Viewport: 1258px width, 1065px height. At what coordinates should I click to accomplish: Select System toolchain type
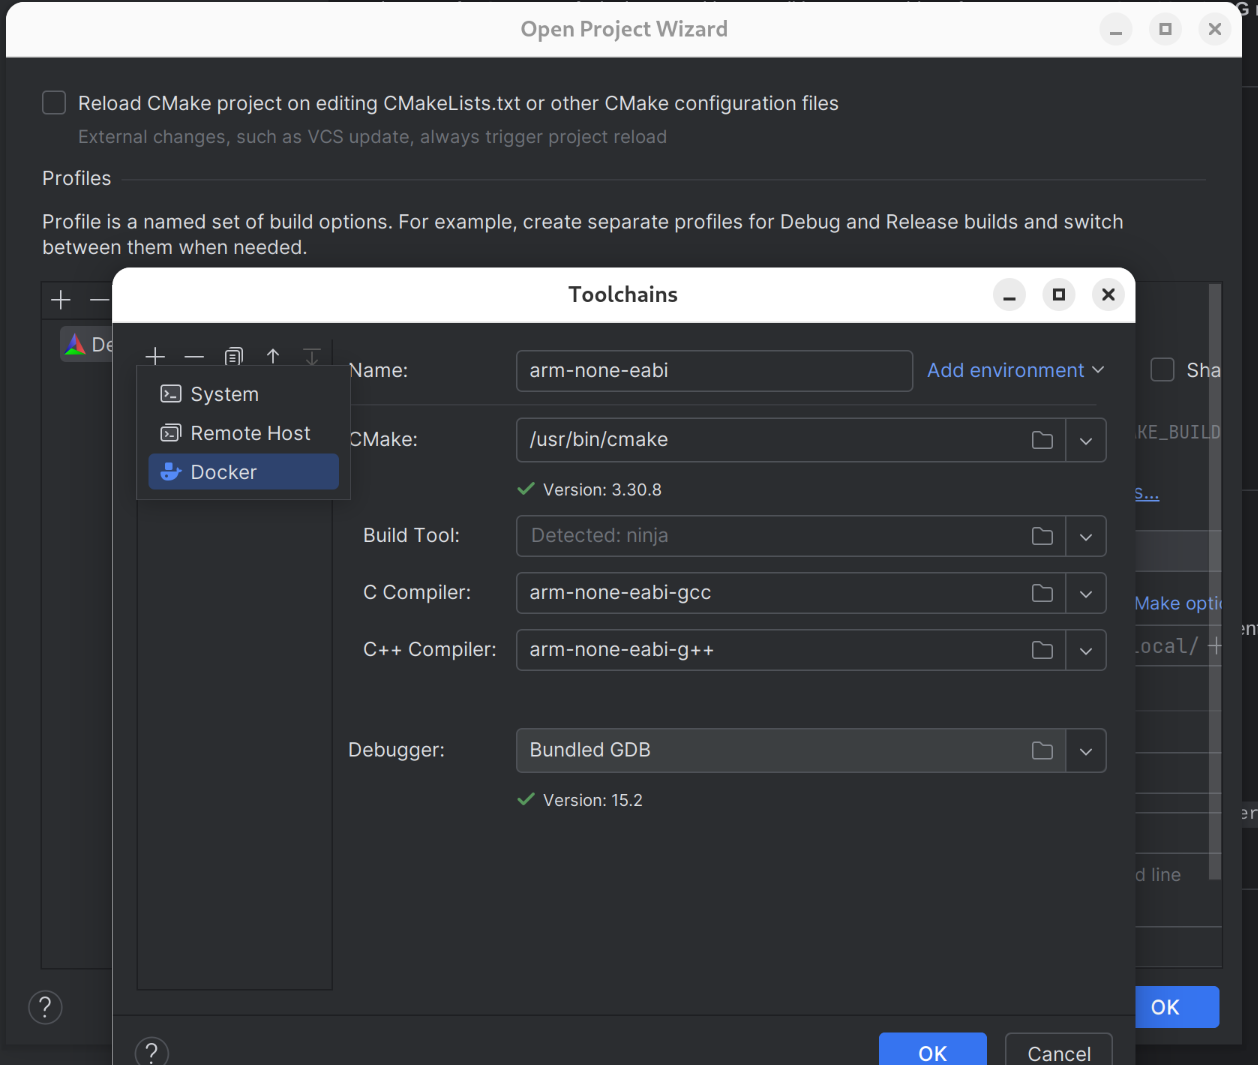243,394
